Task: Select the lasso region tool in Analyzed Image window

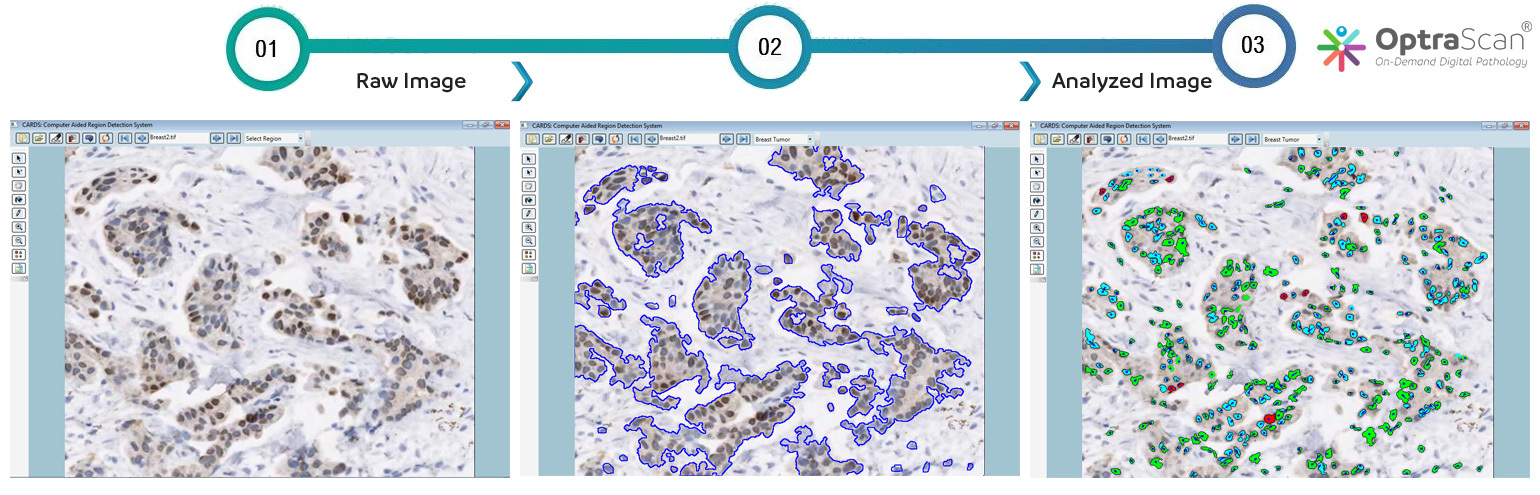Action: pos(1037,187)
